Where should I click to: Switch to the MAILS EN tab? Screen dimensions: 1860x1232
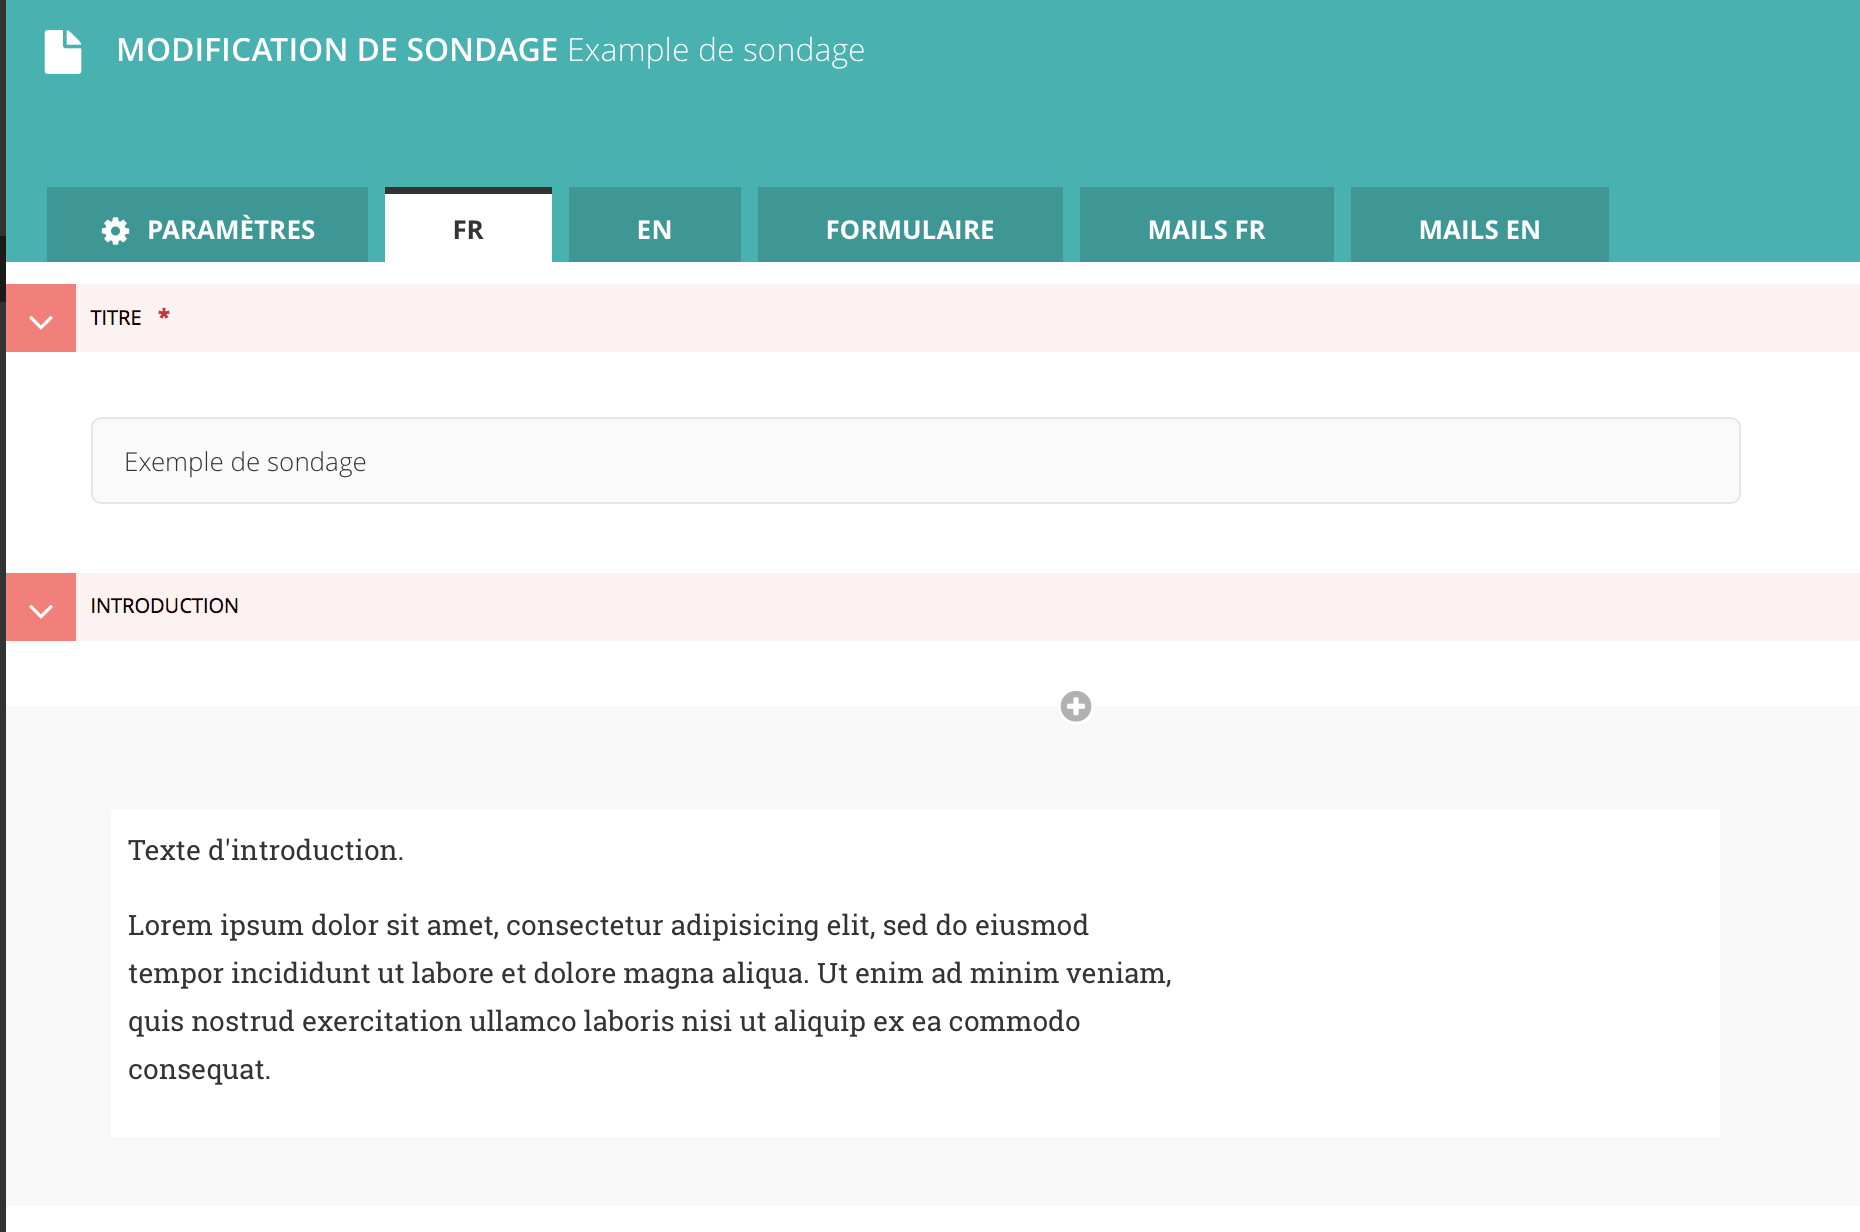1479,230
